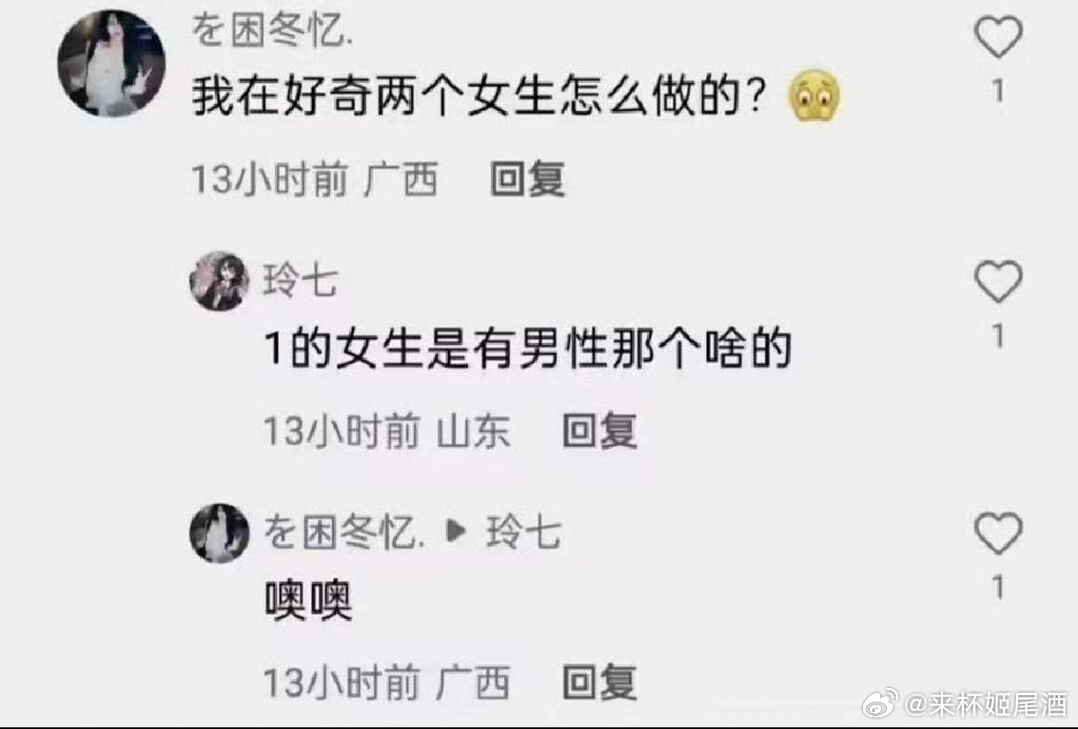Select the comment text 我在好奇两个女生怎么做的
The height and width of the screenshot is (729, 1078).
pos(479,96)
